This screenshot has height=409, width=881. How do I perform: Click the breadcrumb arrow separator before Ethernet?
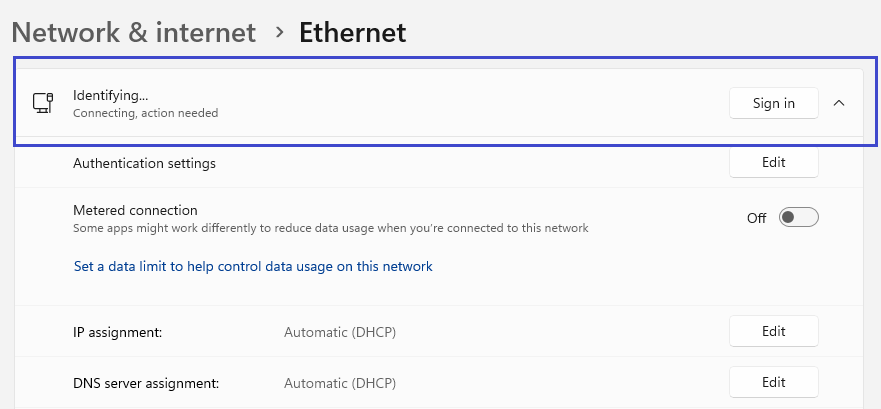tap(279, 32)
